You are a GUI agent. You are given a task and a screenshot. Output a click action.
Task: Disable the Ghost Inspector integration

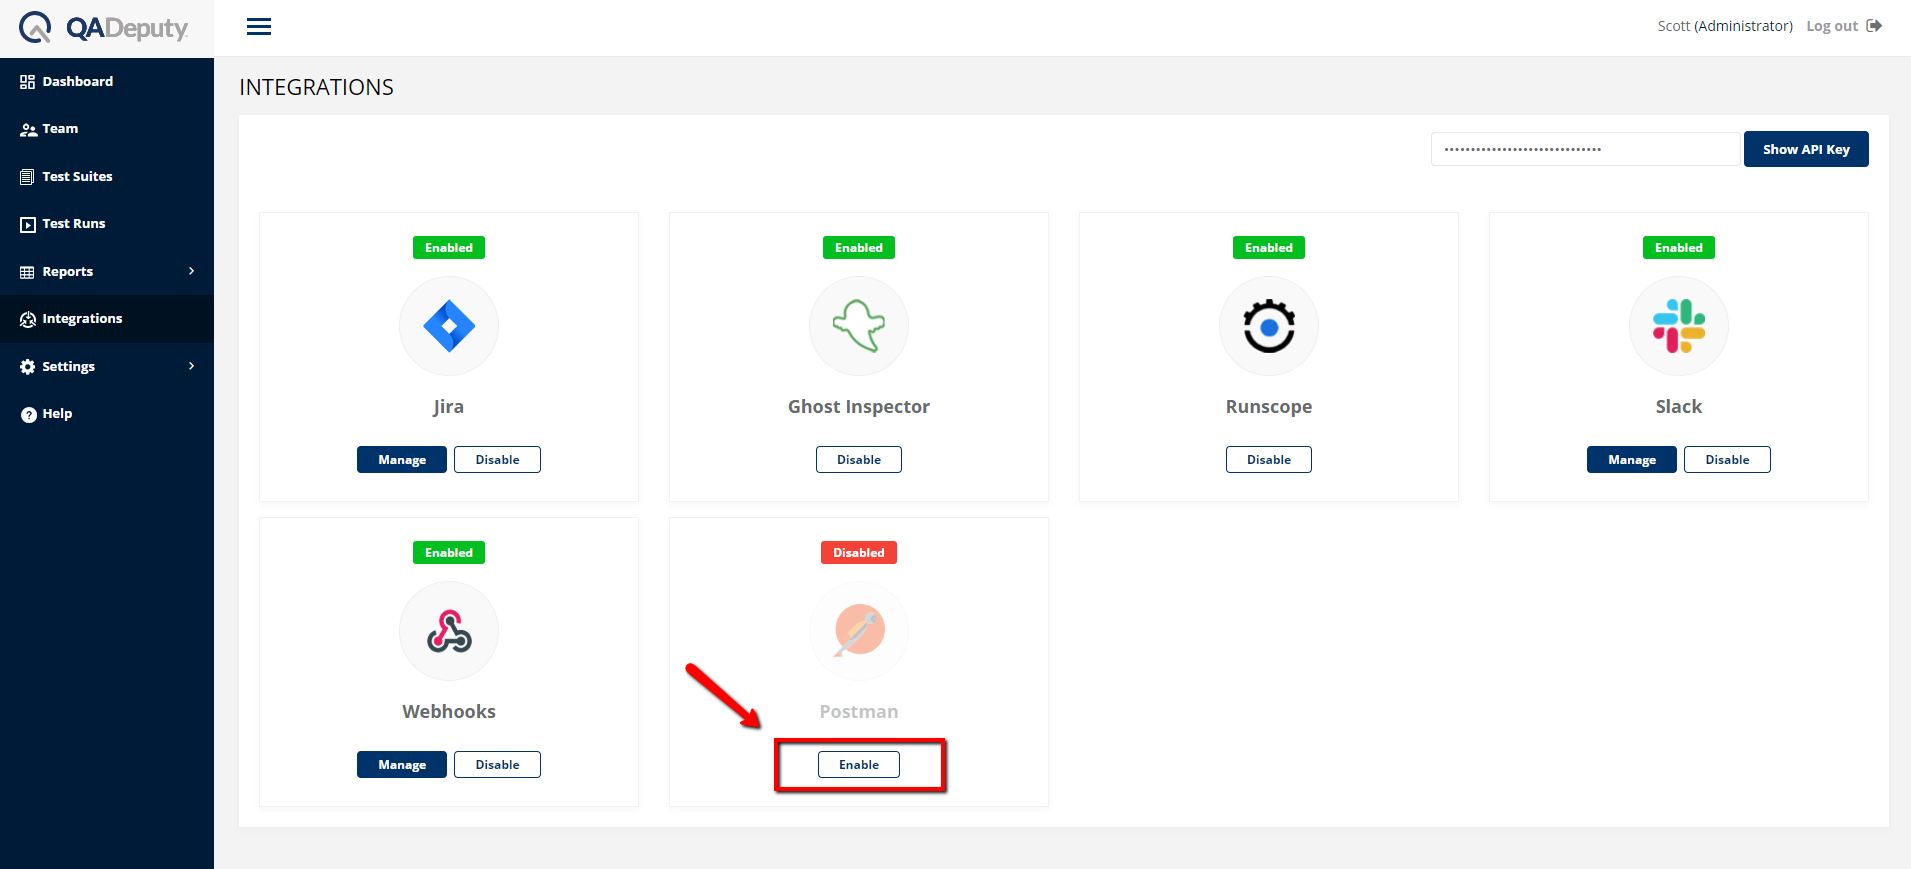[859, 460]
